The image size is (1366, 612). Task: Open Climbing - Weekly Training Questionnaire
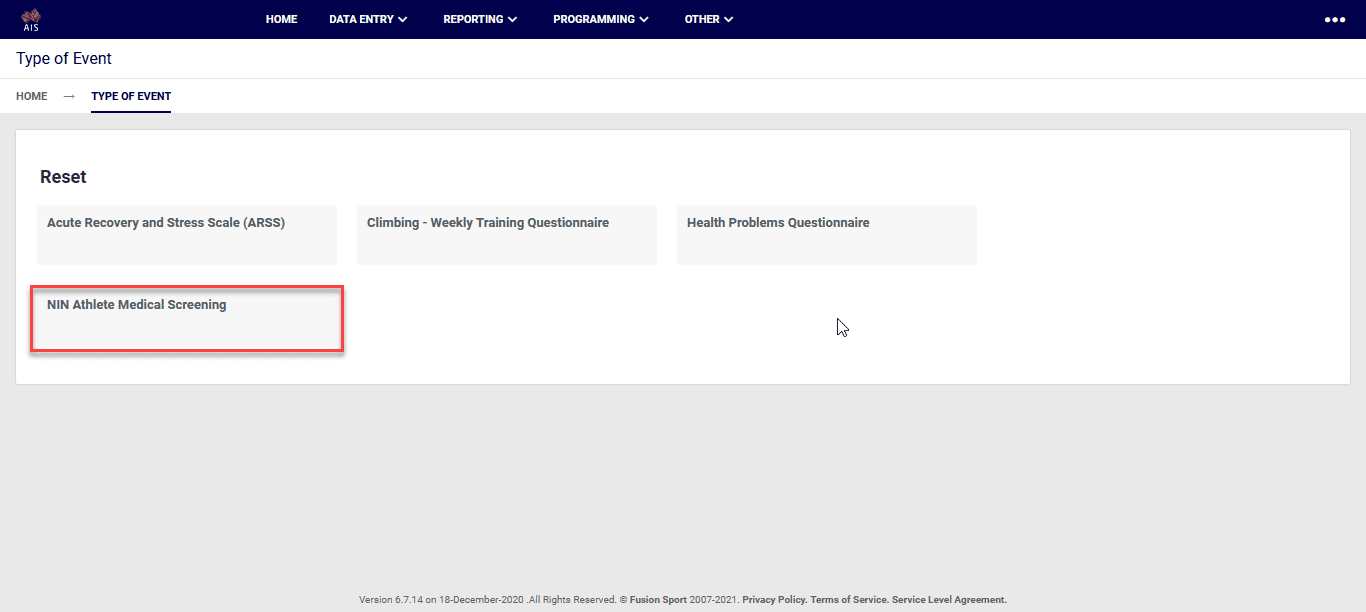coord(506,234)
